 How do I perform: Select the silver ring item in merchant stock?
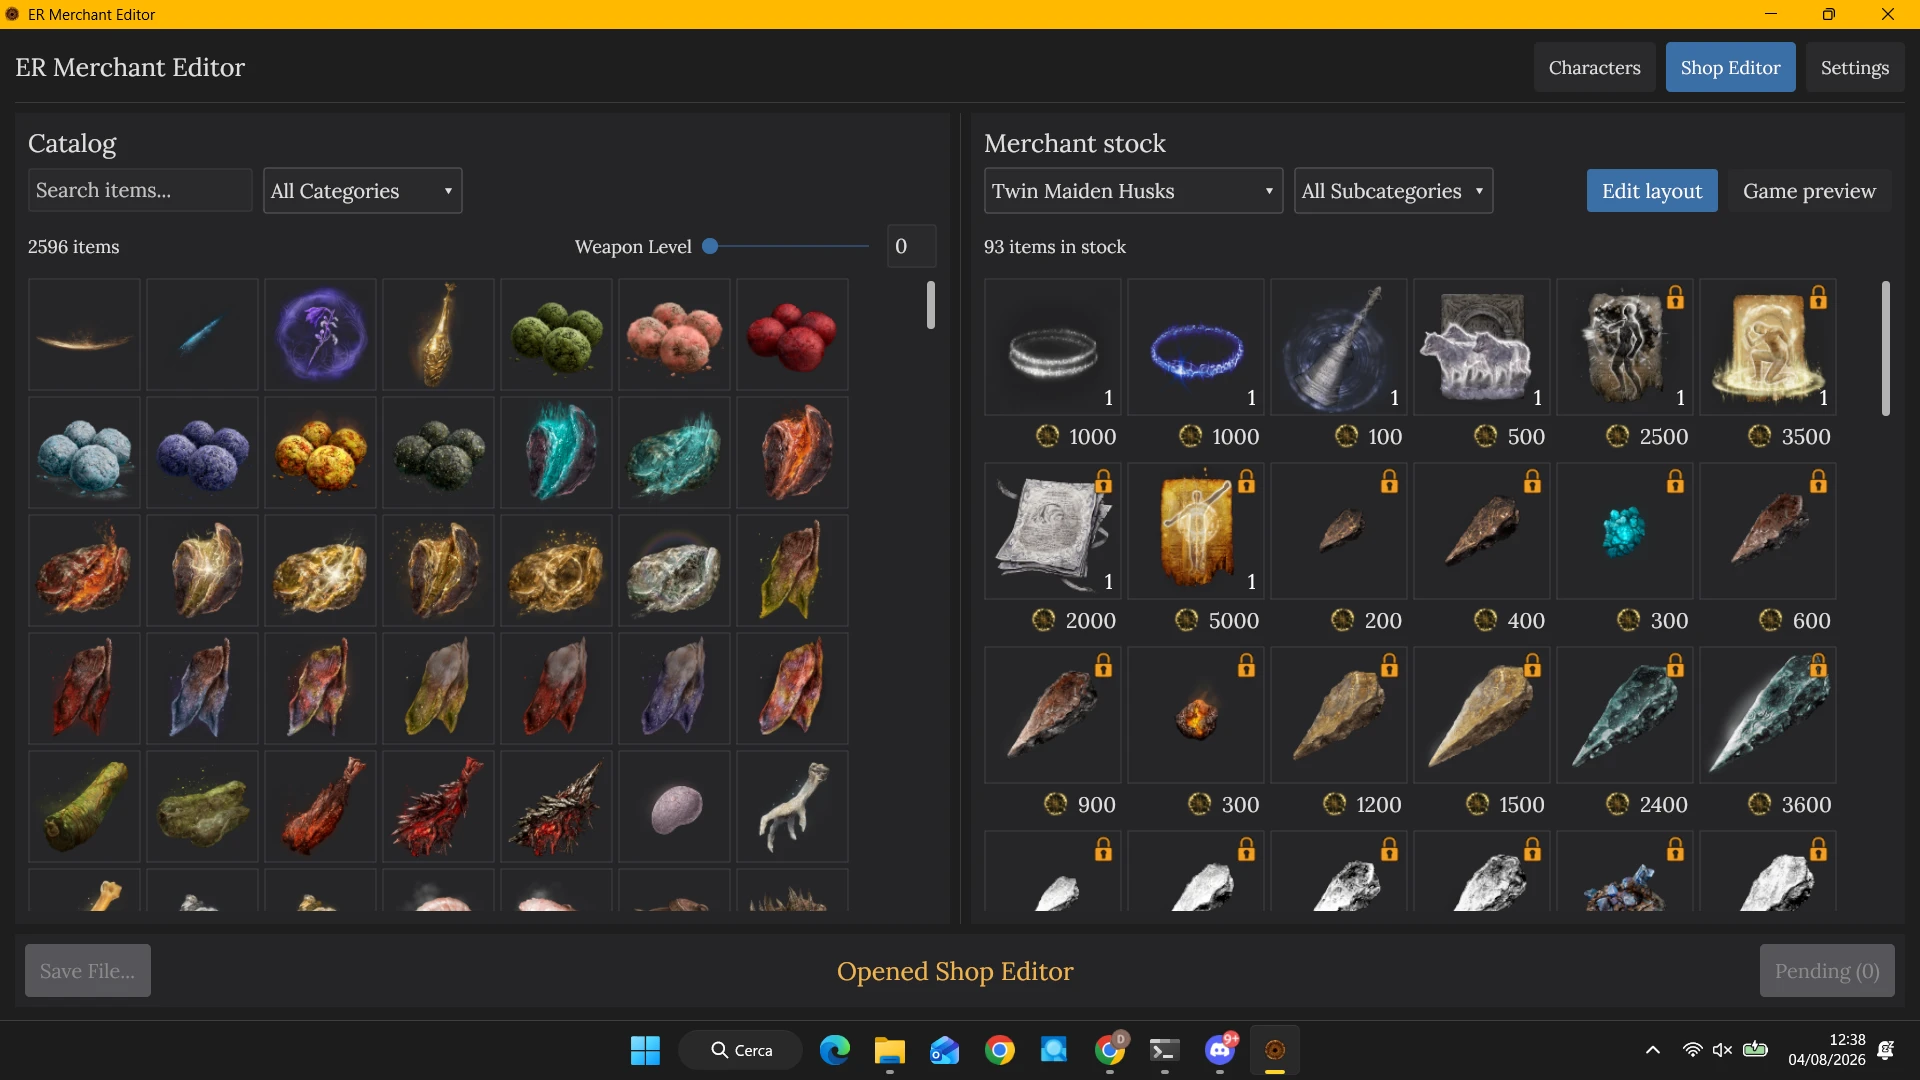point(1053,346)
